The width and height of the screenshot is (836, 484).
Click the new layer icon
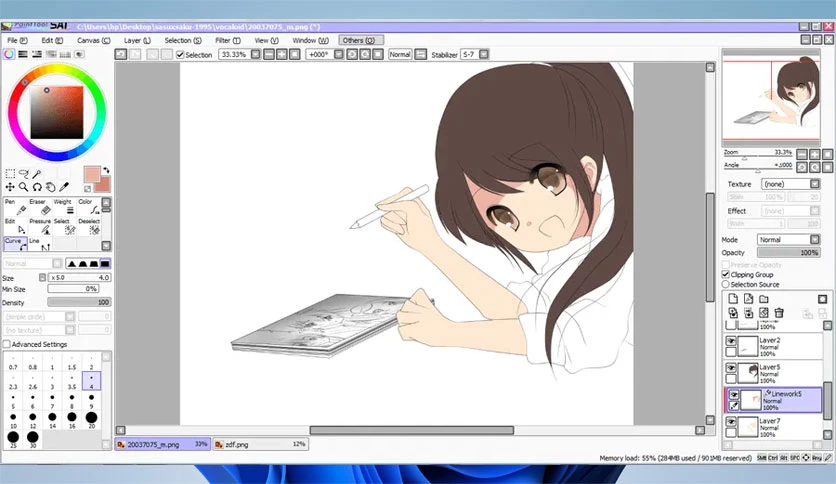pyautogui.click(x=733, y=299)
